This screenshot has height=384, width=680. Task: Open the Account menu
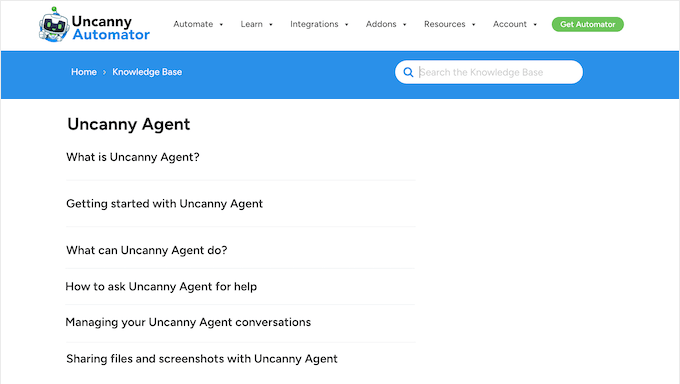pos(510,24)
